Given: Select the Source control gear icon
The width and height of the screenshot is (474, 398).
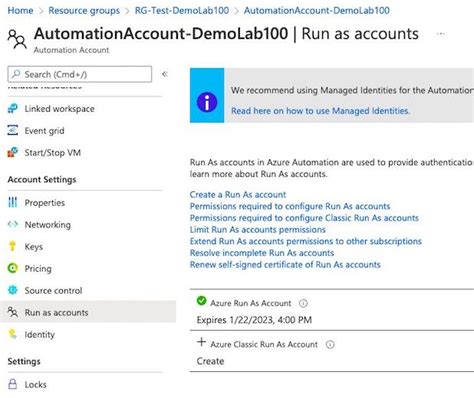Looking at the screenshot, I should pyautogui.click(x=13, y=290).
